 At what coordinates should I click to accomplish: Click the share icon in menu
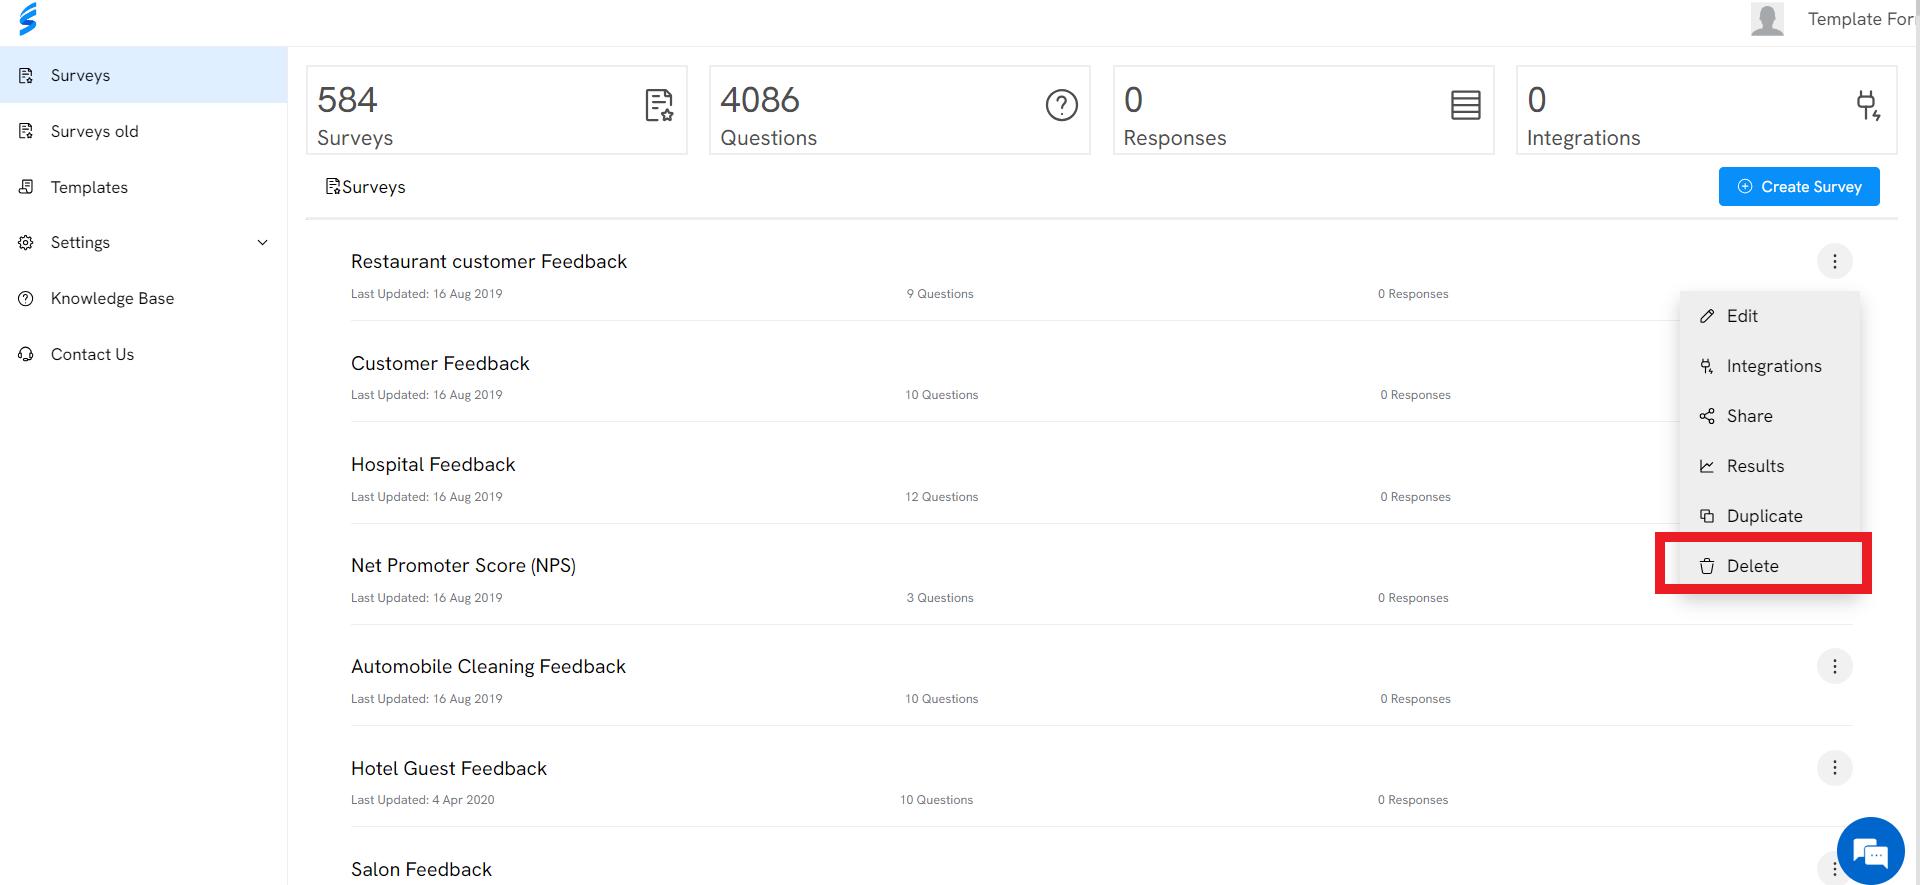[1707, 416]
